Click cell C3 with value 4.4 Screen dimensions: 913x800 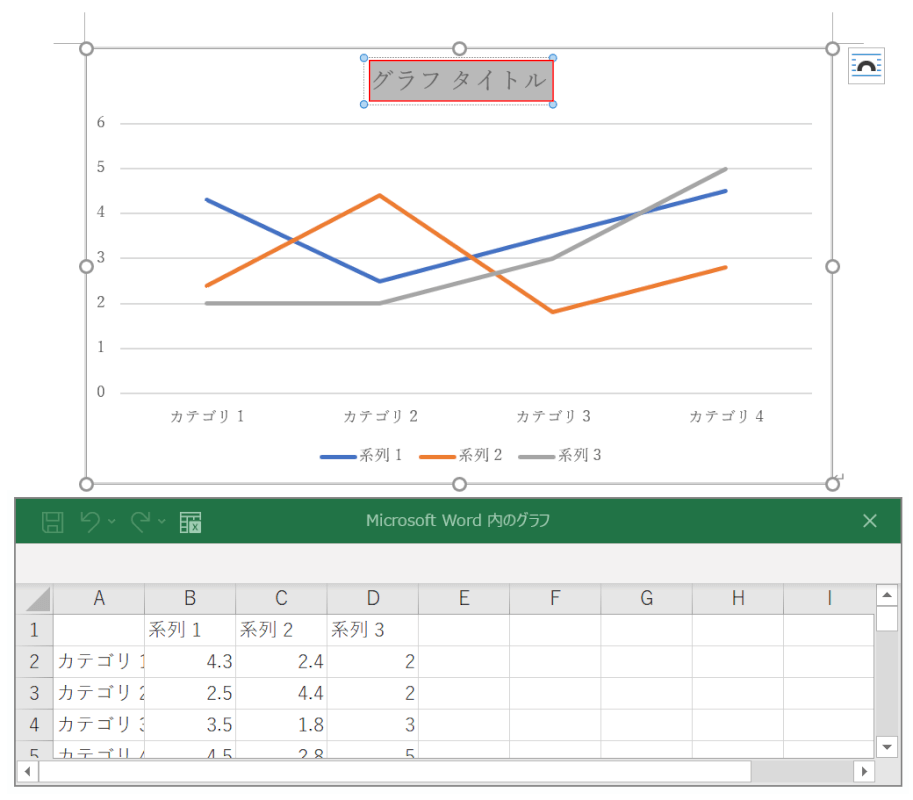pos(281,692)
